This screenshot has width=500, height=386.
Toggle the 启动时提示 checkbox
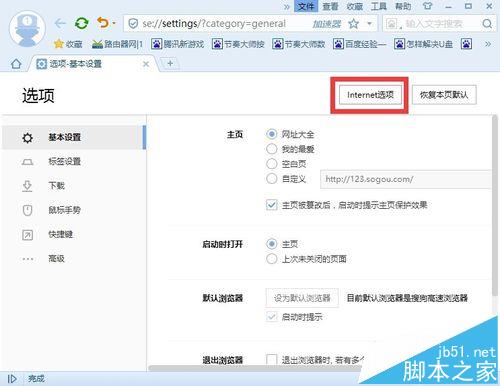tap(272, 316)
